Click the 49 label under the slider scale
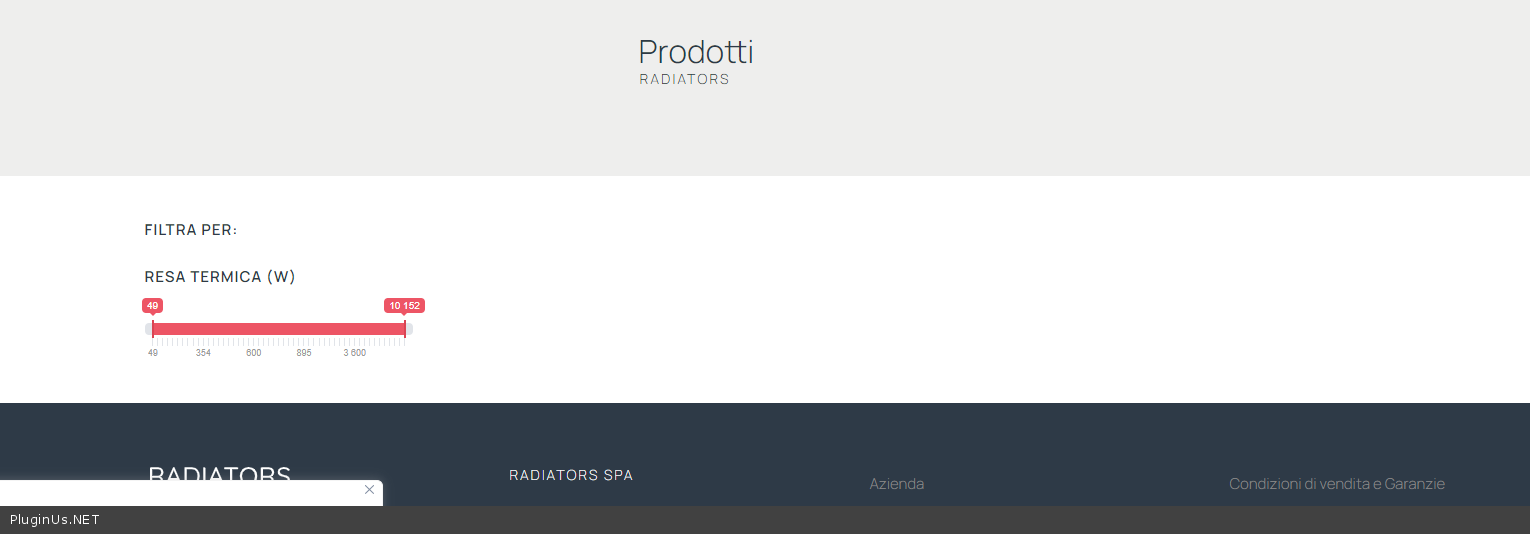Screen dimensions: 1530x534 click(153, 353)
